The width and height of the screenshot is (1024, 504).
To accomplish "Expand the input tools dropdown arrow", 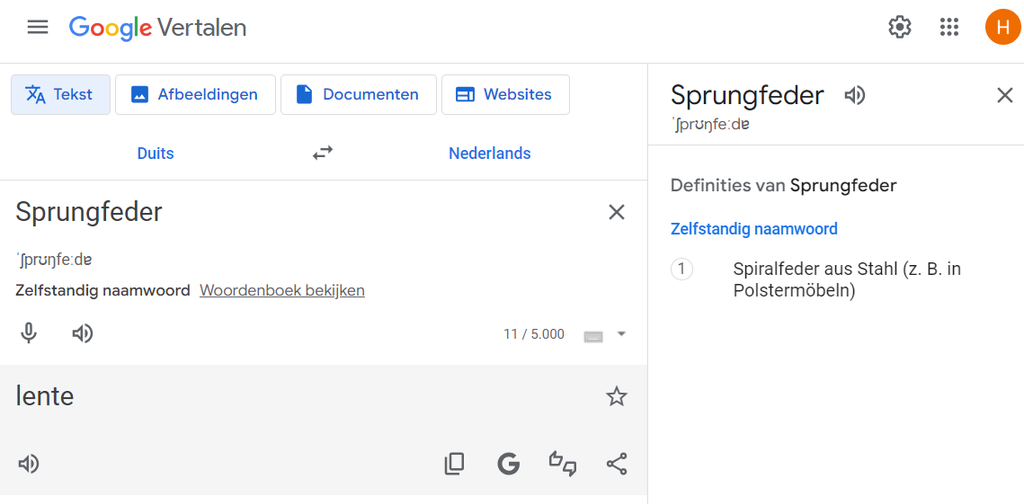I will tap(621, 334).
